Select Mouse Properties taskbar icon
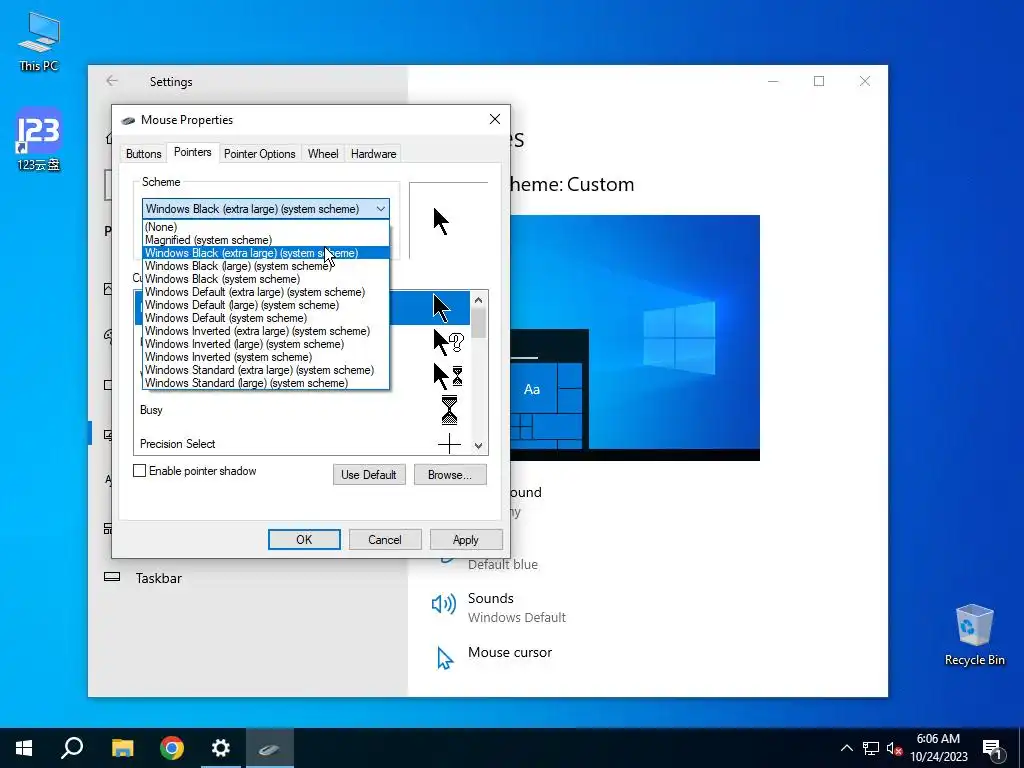 (x=270, y=748)
